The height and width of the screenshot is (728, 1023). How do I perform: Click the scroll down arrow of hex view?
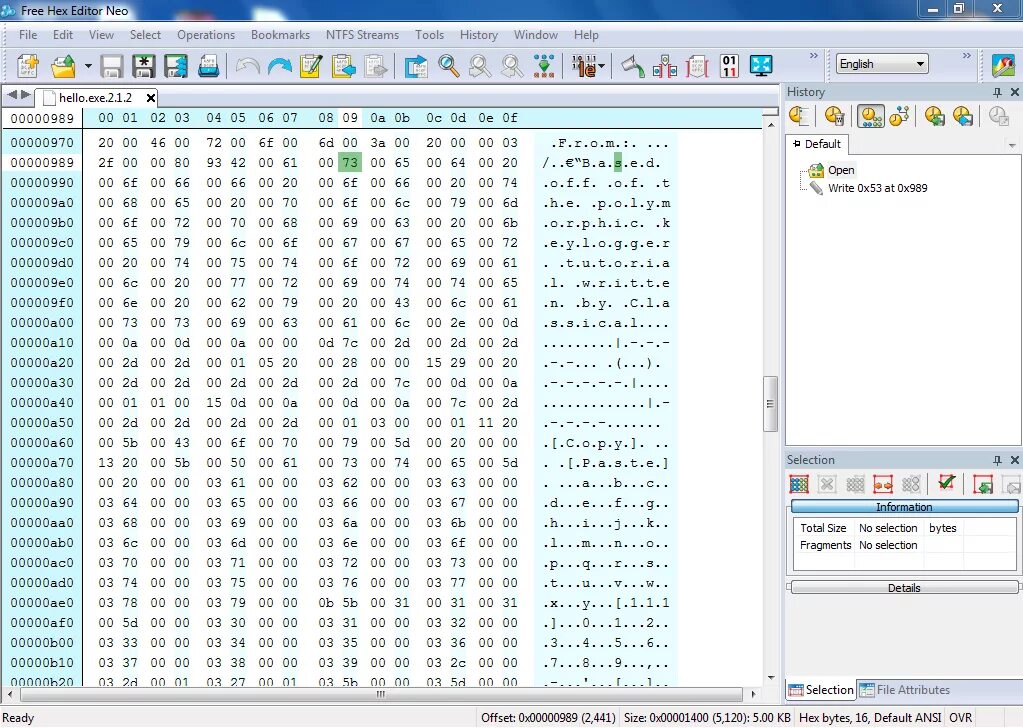771,678
